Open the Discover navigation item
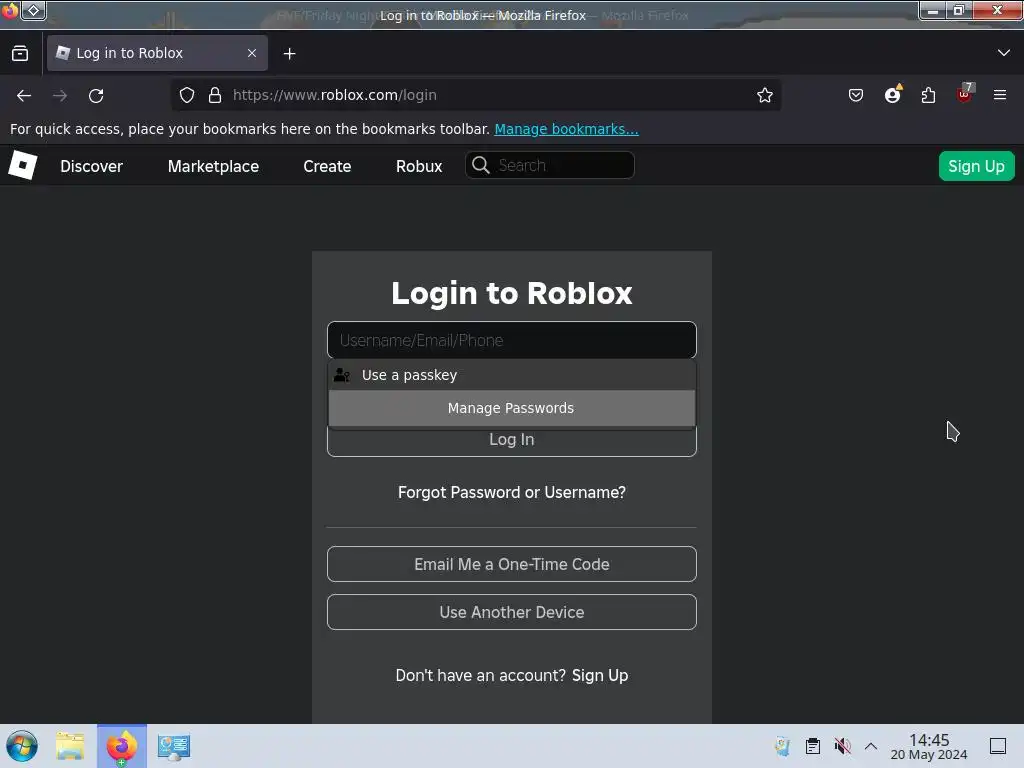The image size is (1024, 768). [x=91, y=167]
